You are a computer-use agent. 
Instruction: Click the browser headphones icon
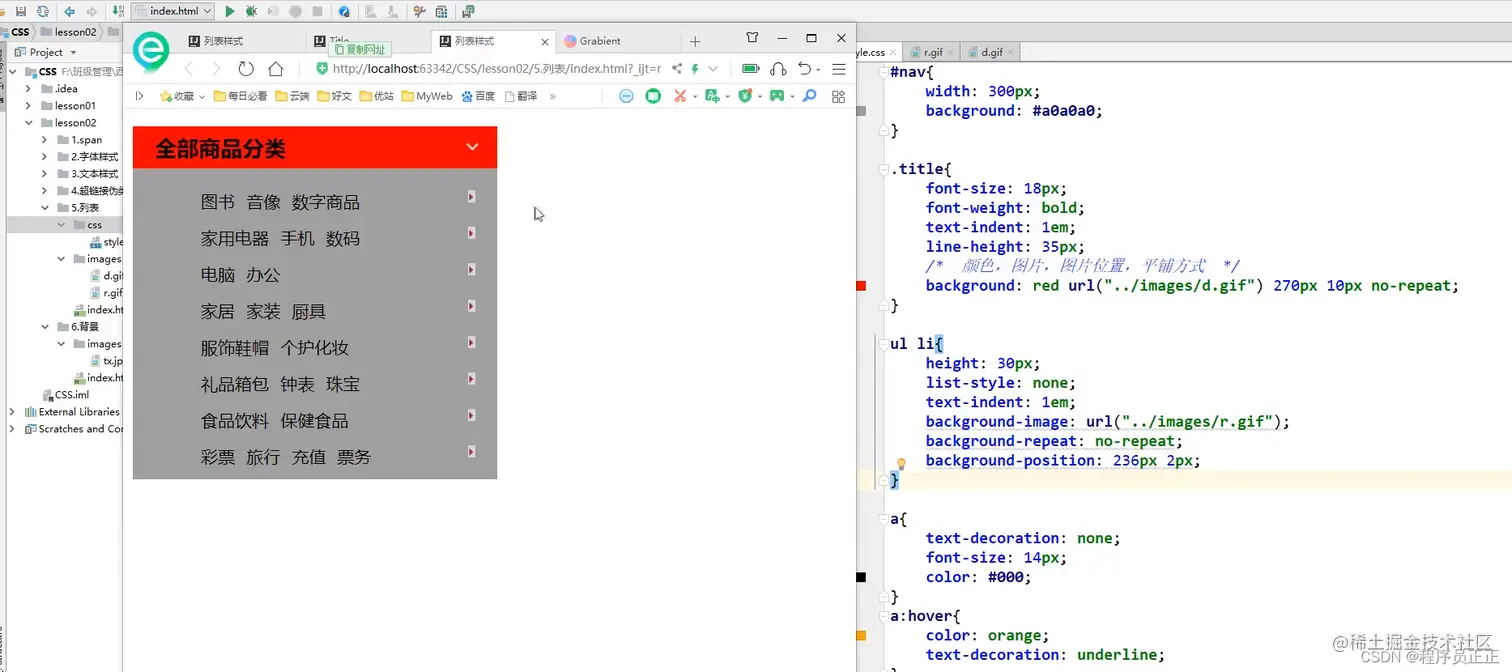coord(779,69)
